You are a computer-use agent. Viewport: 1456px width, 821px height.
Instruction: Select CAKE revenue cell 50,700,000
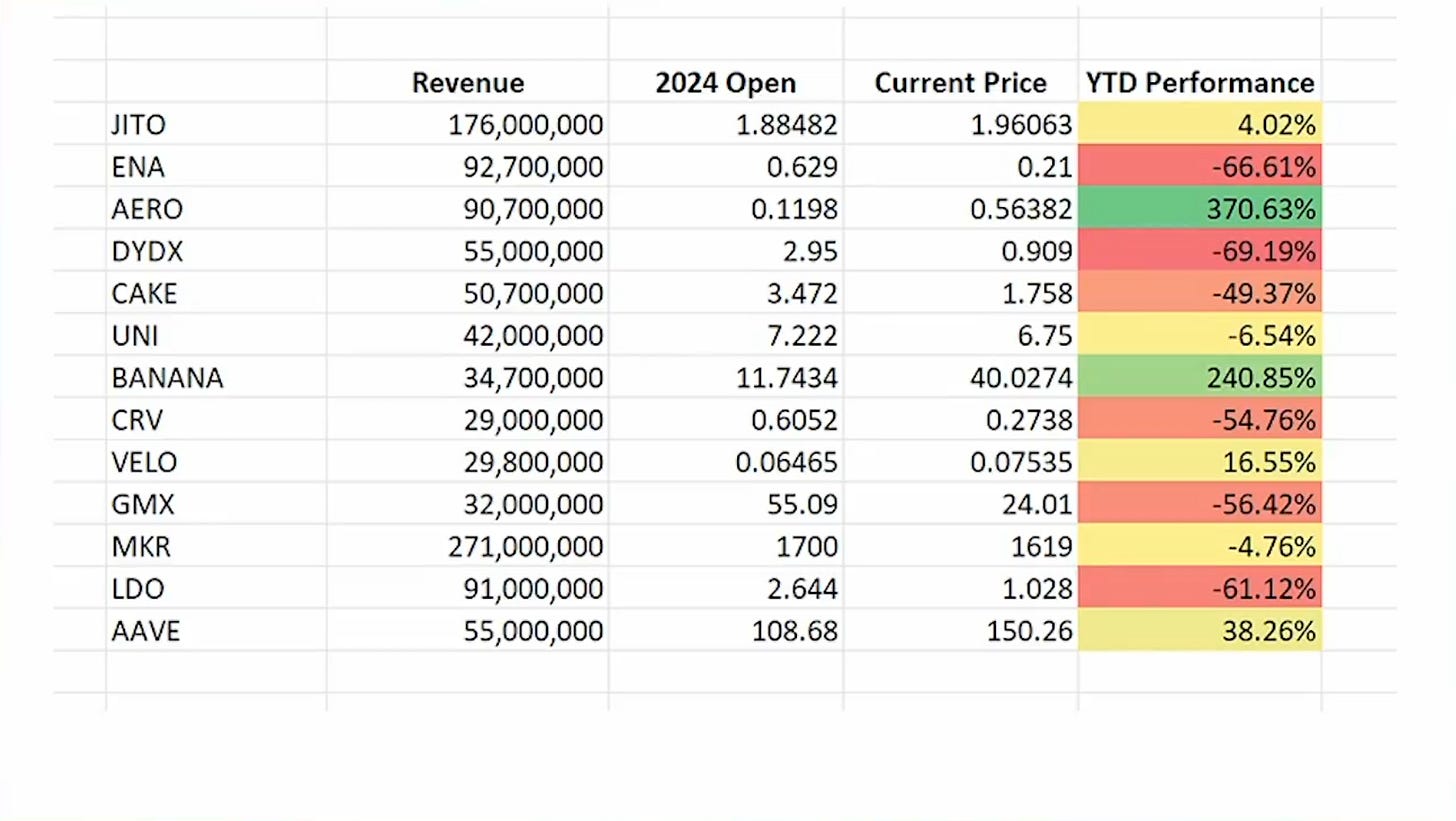[467, 293]
